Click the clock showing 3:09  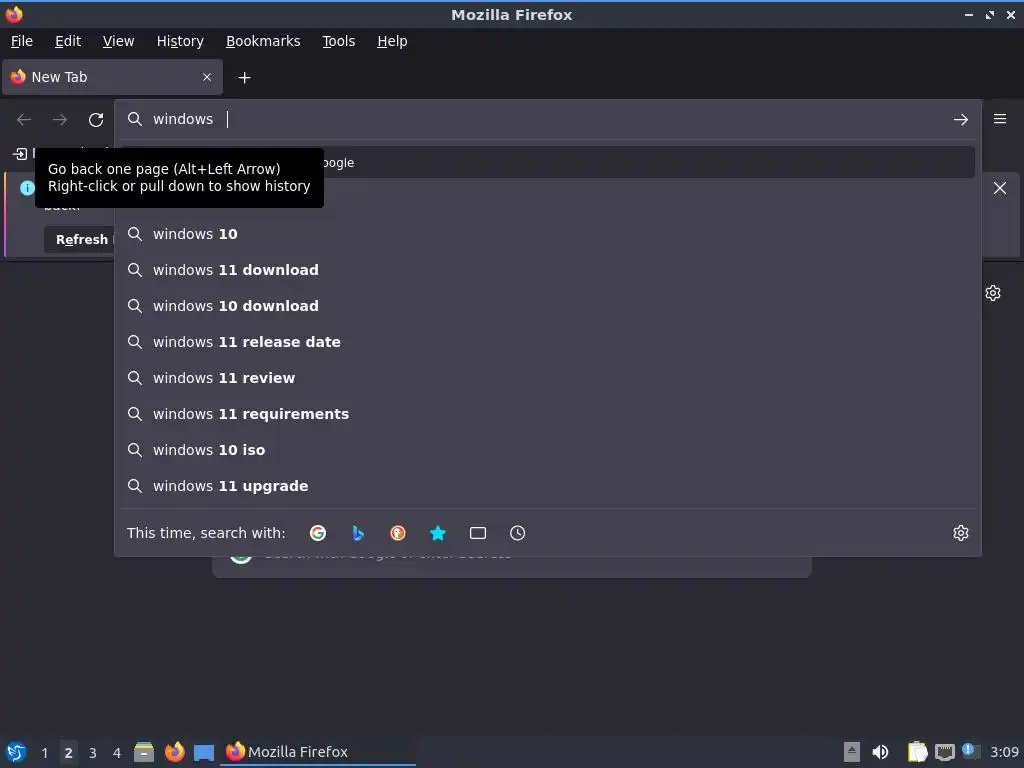[x=1004, y=752]
